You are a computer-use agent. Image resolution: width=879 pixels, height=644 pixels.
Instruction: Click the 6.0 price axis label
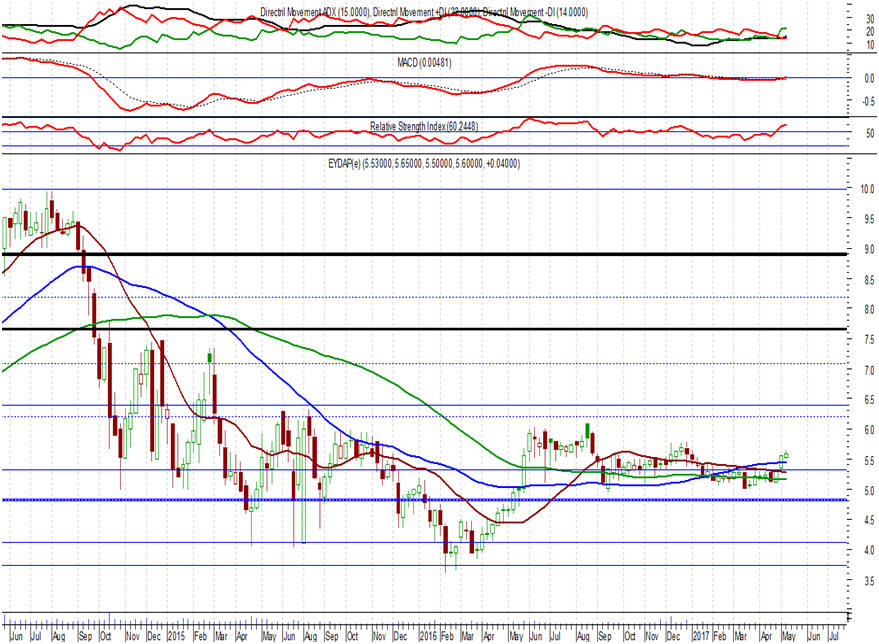(869, 430)
